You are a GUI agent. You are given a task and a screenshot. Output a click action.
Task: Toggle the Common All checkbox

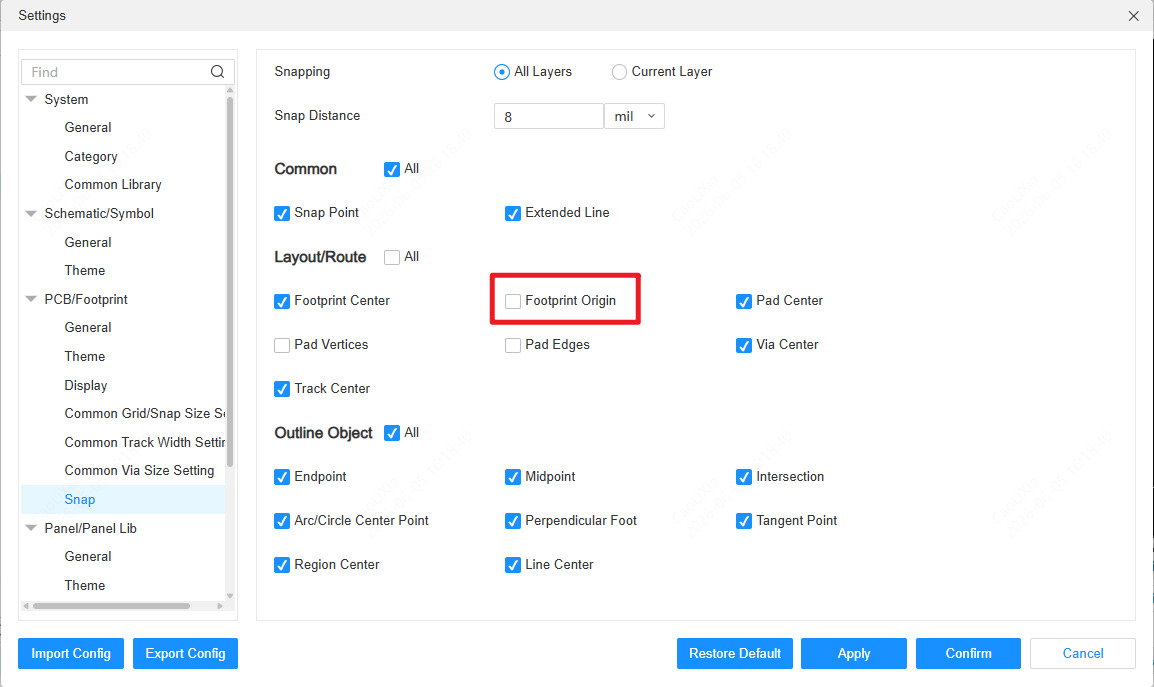(x=392, y=169)
